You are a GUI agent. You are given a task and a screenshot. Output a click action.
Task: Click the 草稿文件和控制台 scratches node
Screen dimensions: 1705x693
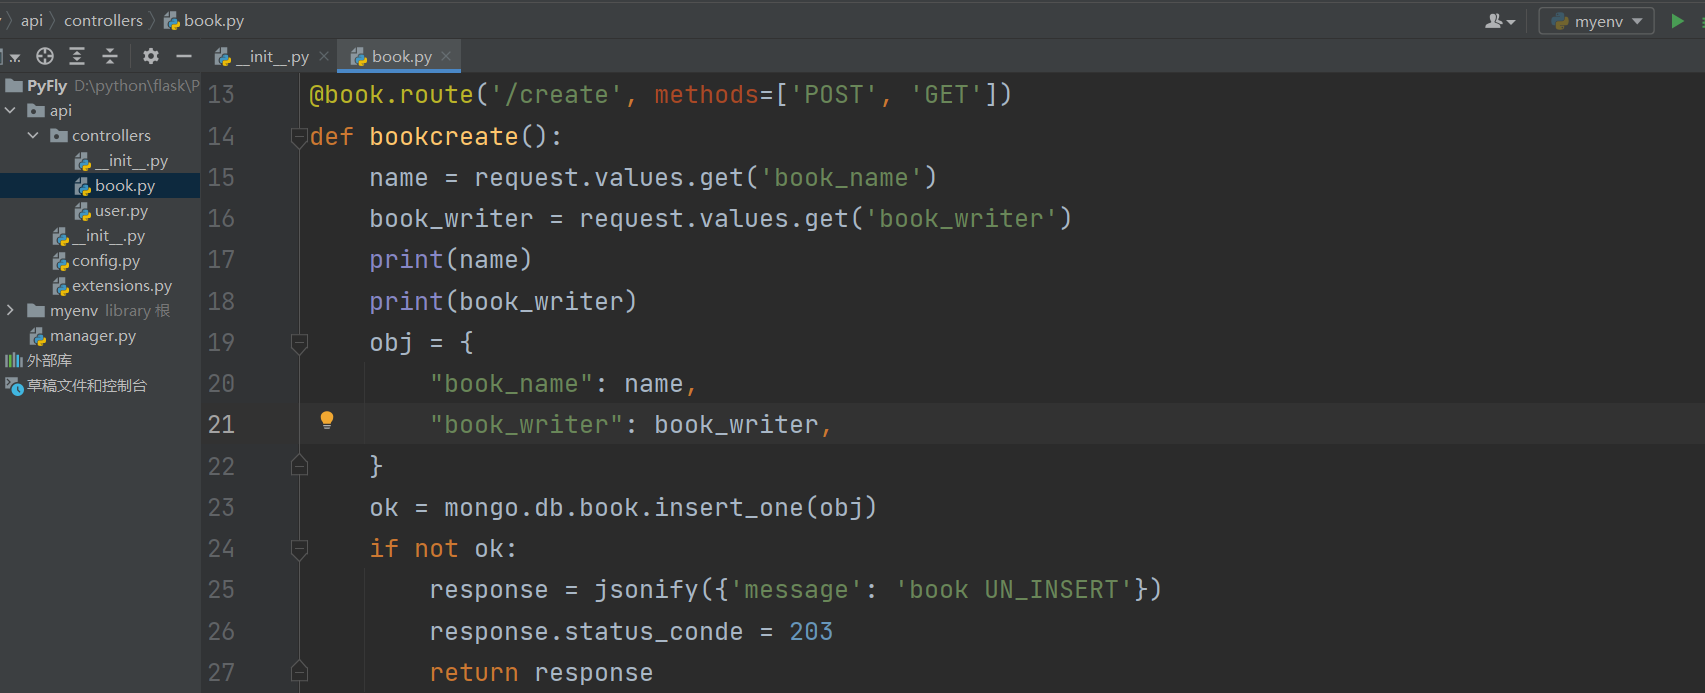tap(76, 385)
